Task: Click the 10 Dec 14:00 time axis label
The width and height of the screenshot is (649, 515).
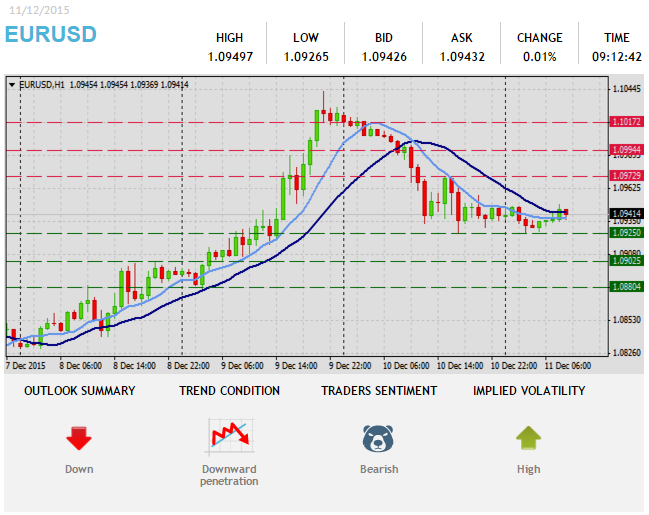Action: point(460,366)
